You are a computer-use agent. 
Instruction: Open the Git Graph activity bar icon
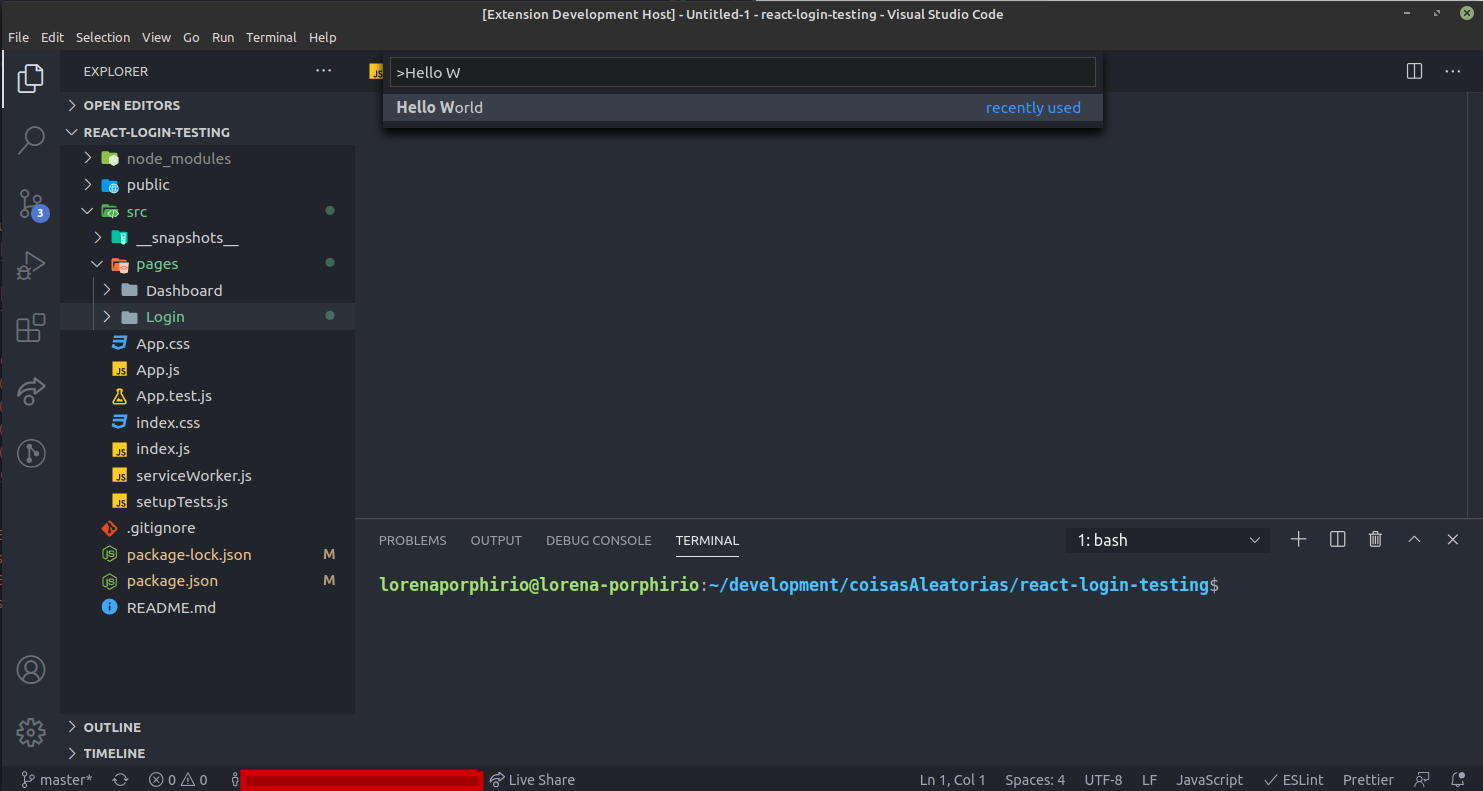31,452
